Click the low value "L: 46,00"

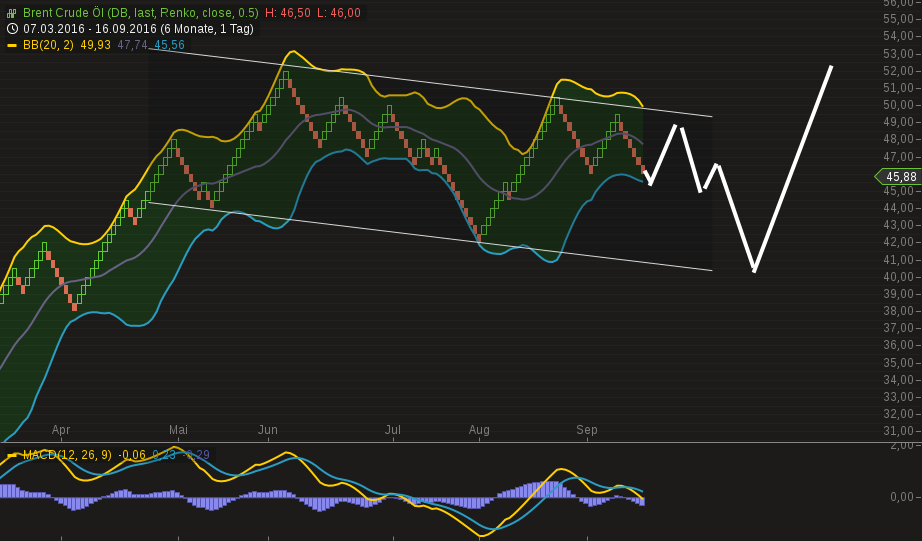pos(339,13)
